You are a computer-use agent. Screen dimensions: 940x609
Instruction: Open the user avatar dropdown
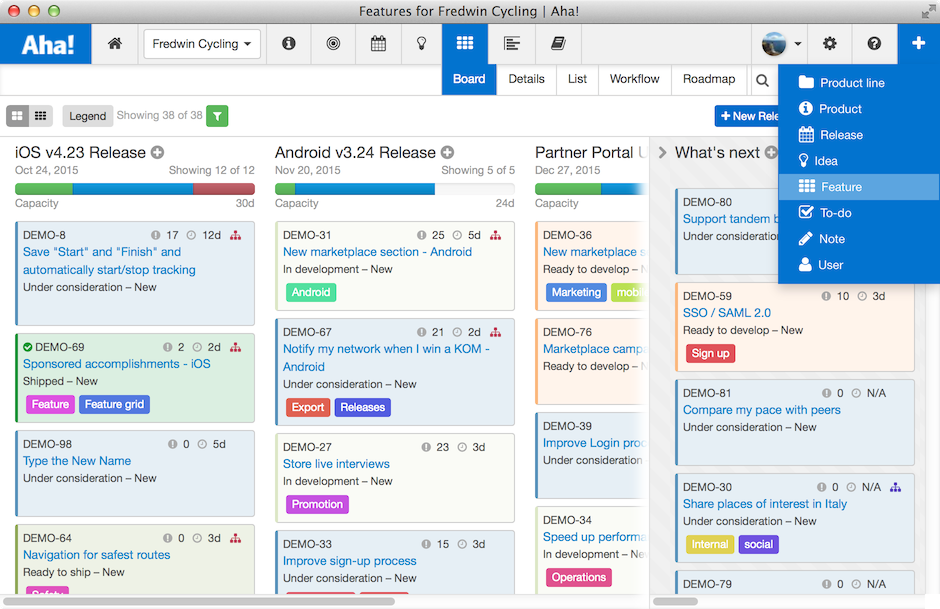click(x=781, y=44)
